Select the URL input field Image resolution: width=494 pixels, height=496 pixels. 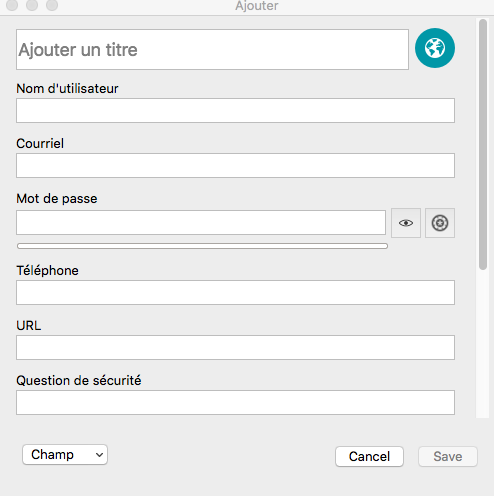235,347
